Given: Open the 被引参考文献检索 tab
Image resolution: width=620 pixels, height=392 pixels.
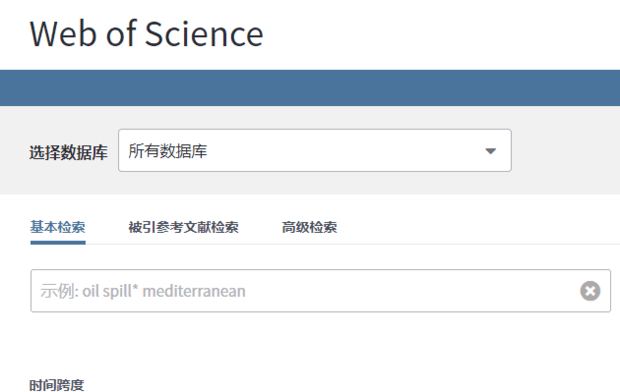Looking at the screenshot, I should [183, 227].
